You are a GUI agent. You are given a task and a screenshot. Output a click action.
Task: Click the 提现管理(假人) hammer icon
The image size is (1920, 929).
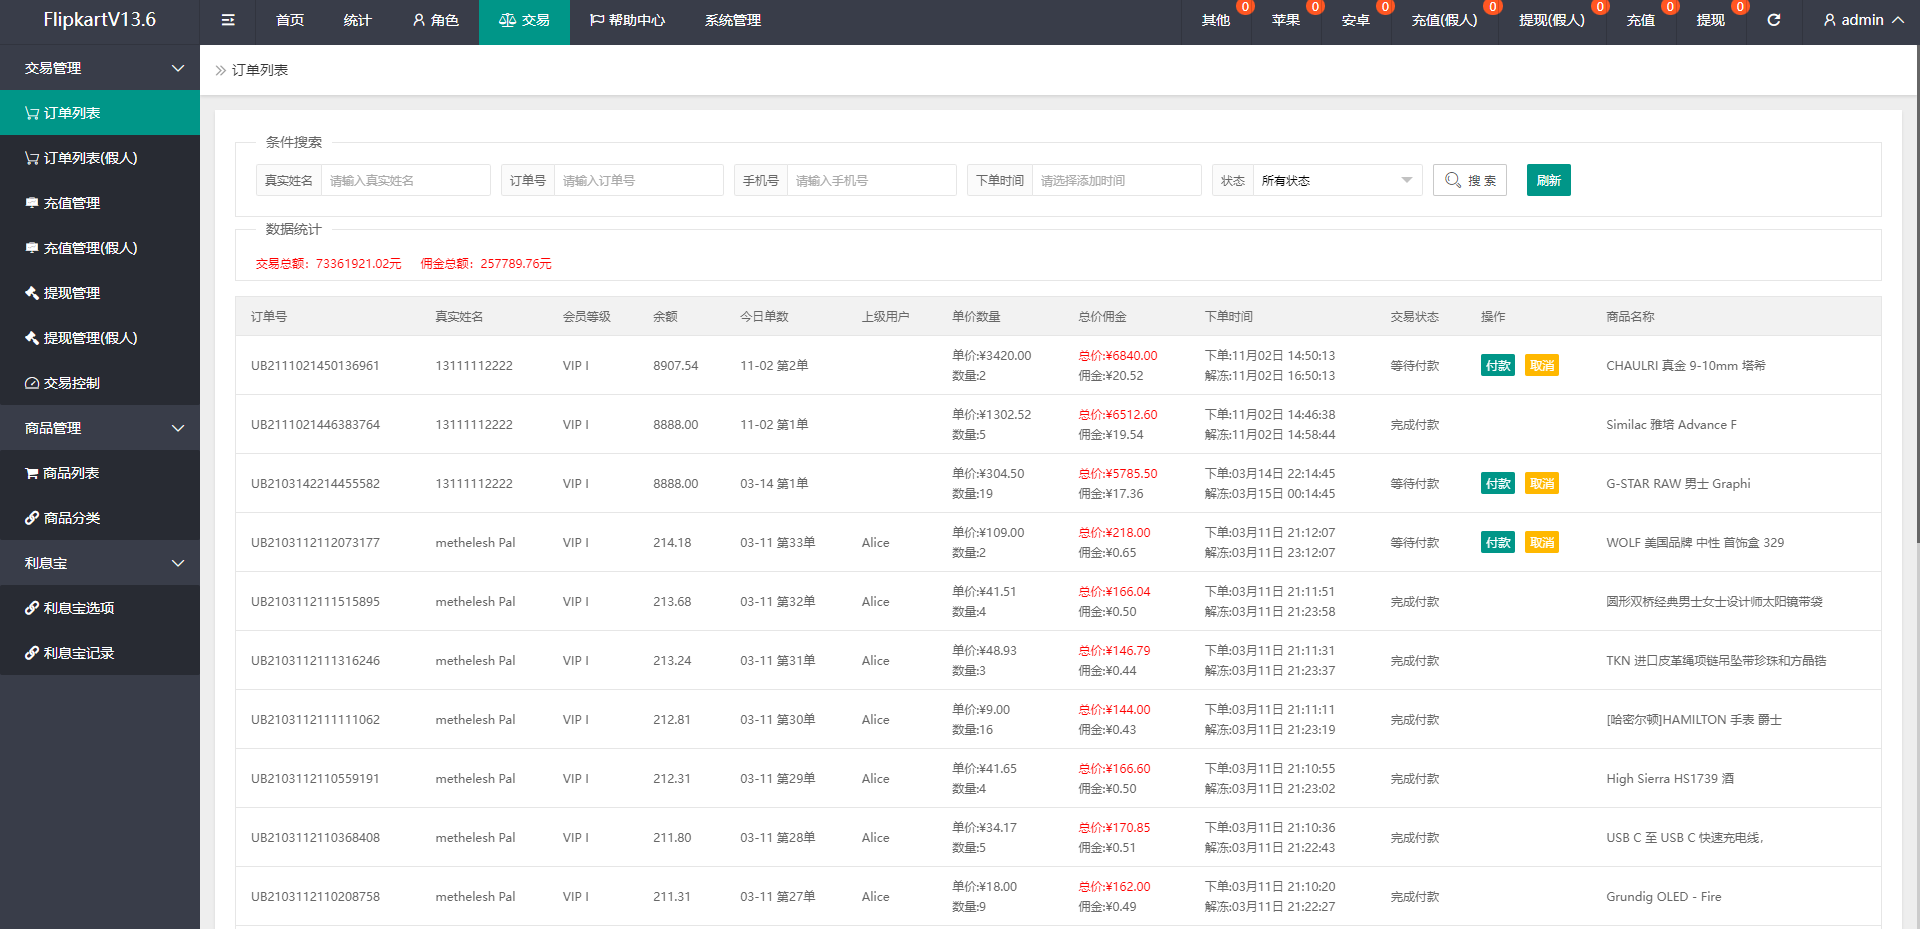point(32,338)
